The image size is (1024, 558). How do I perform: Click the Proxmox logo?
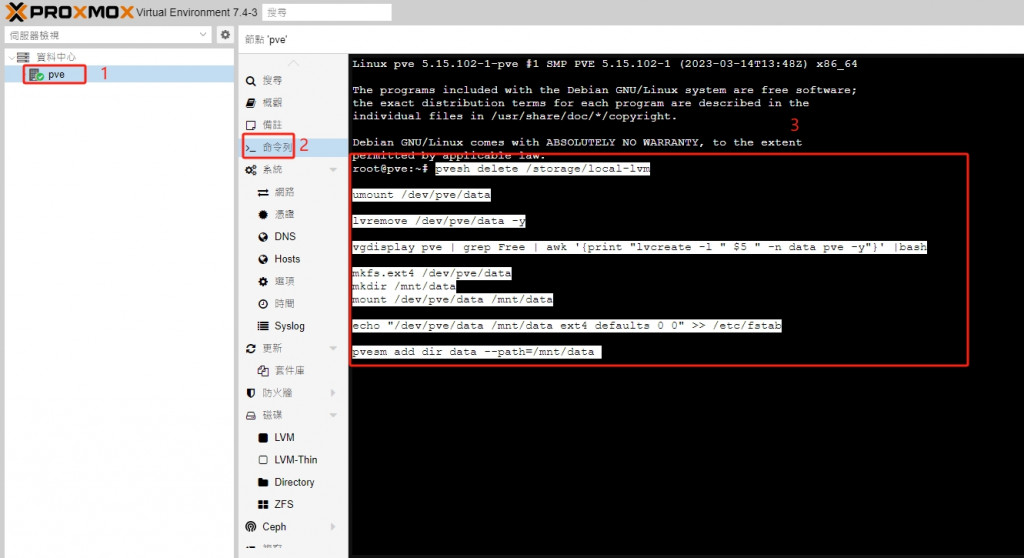point(69,12)
